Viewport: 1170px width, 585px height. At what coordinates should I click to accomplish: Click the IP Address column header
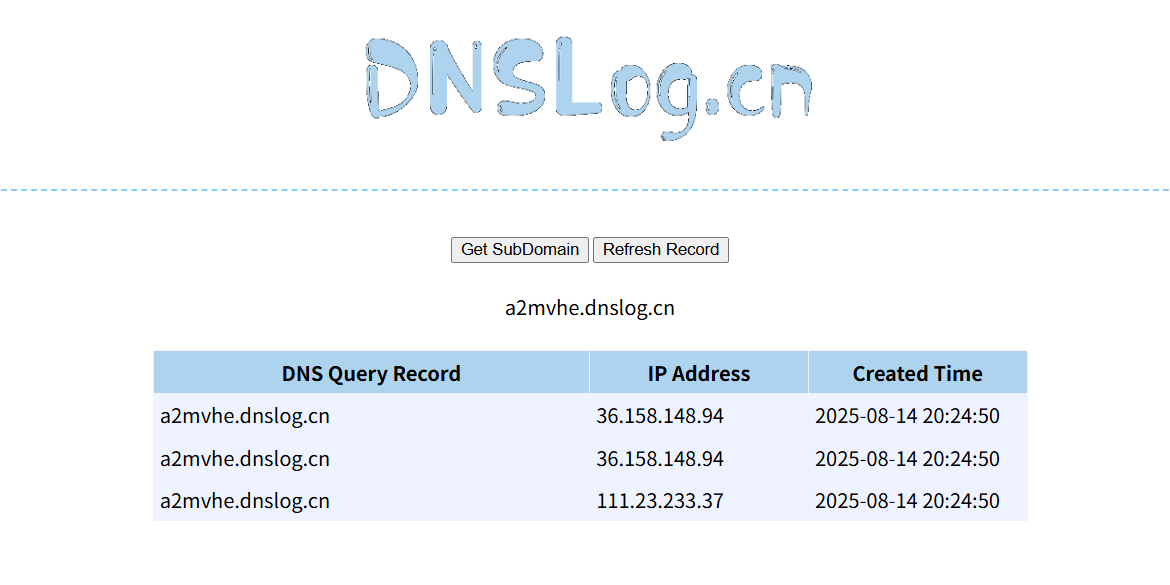(x=698, y=373)
